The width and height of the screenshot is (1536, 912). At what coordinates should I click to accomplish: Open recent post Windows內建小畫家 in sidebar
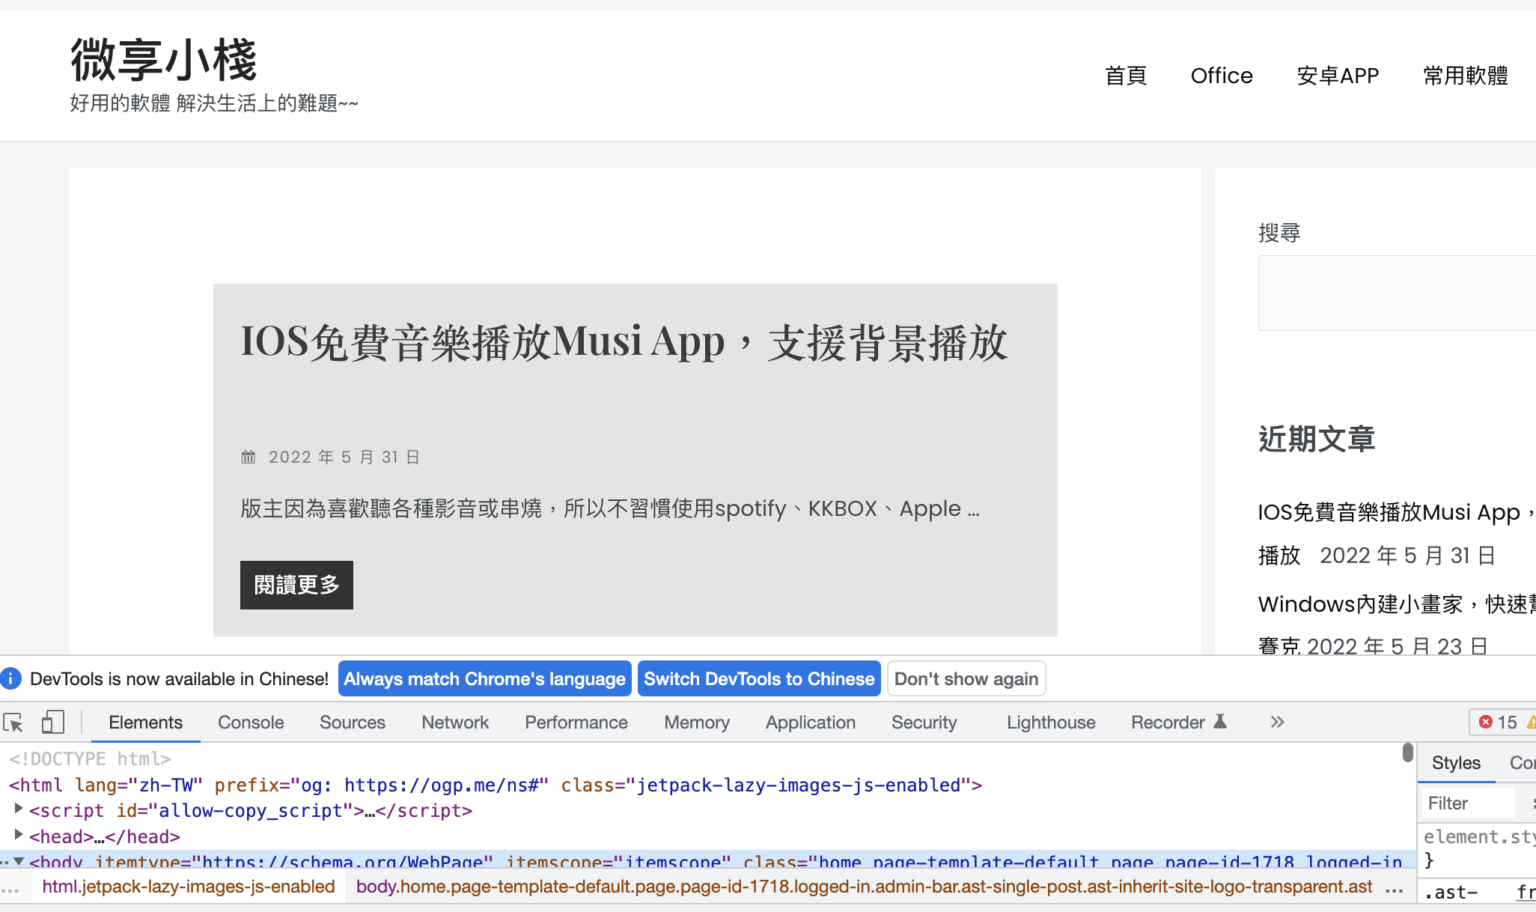coord(1396,604)
